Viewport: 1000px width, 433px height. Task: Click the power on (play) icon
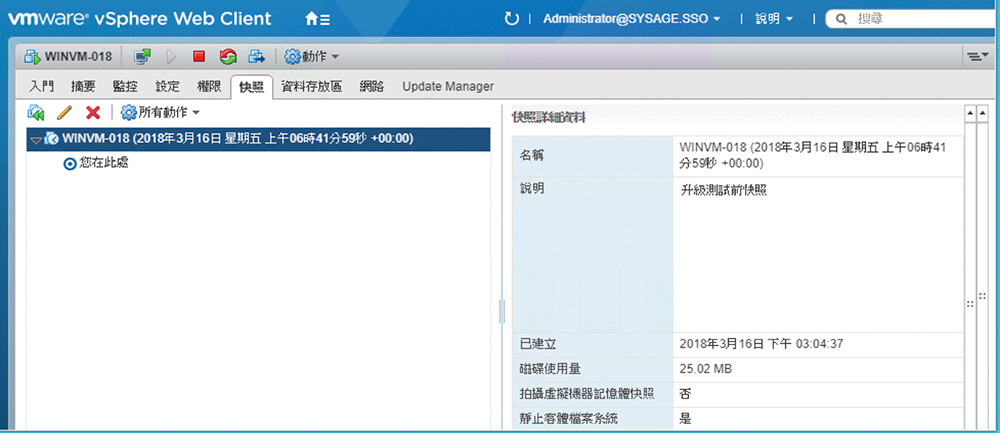[171, 57]
